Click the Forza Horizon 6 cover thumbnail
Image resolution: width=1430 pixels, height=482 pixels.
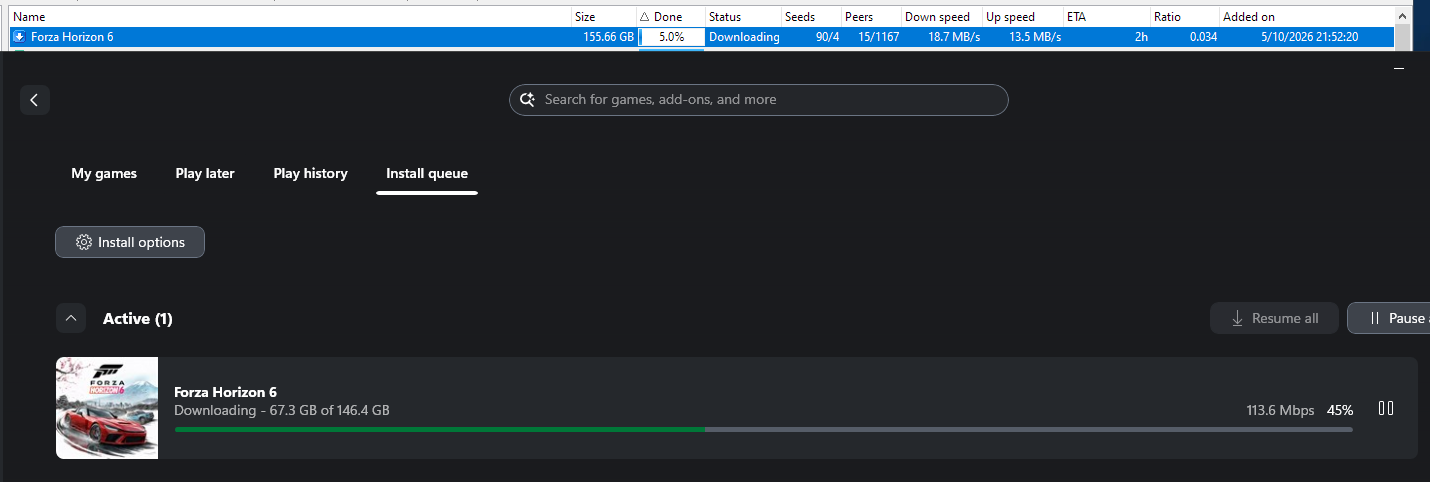coord(107,408)
